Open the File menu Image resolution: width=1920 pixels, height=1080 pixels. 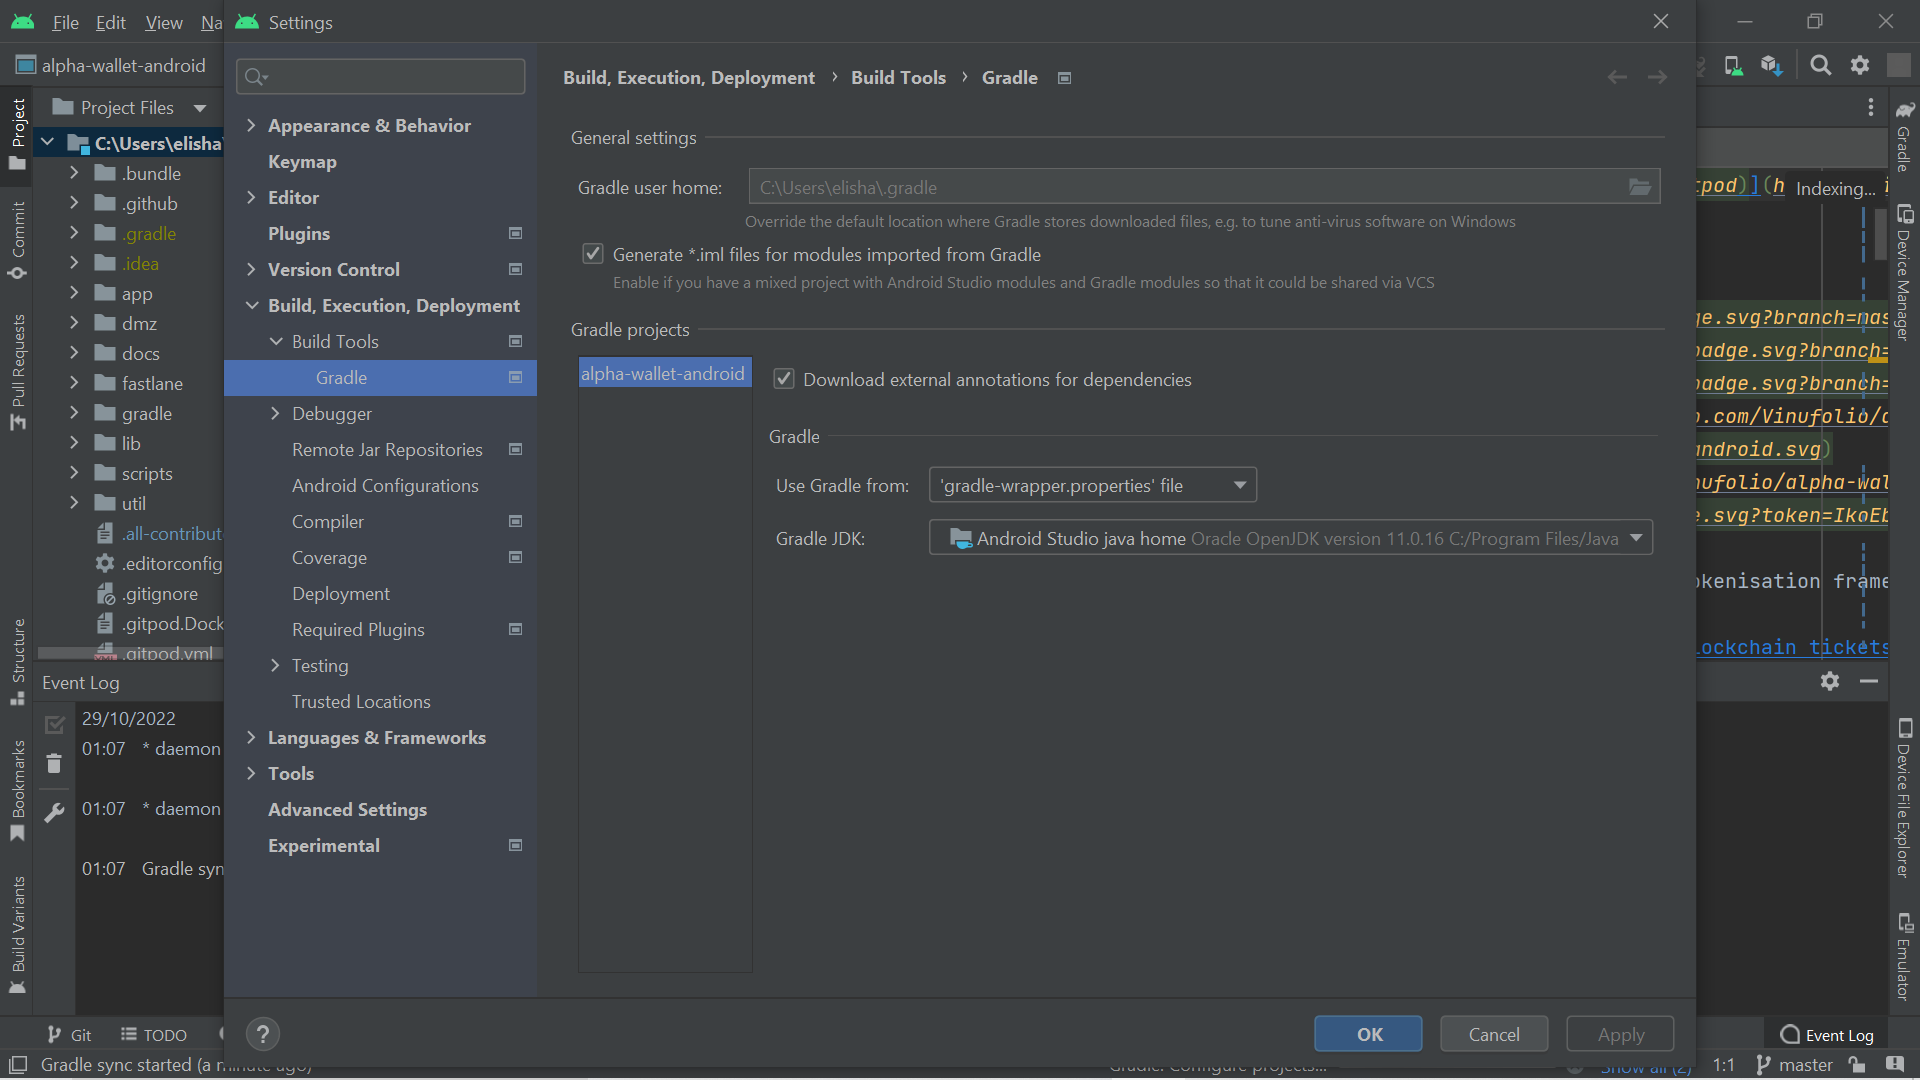point(64,22)
